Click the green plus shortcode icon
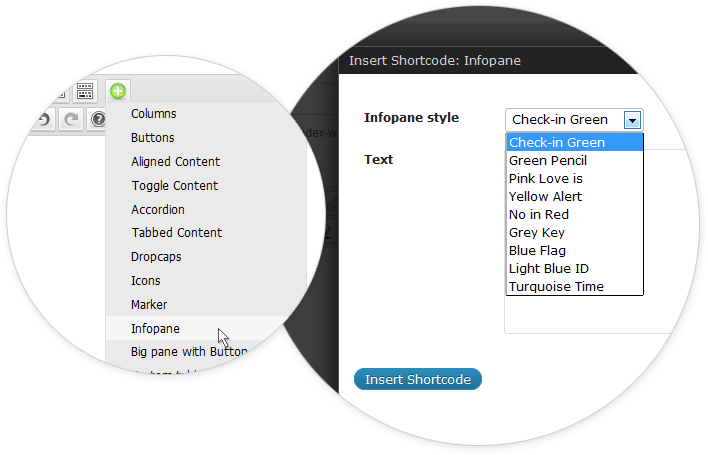The image size is (708, 455). click(118, 91)
